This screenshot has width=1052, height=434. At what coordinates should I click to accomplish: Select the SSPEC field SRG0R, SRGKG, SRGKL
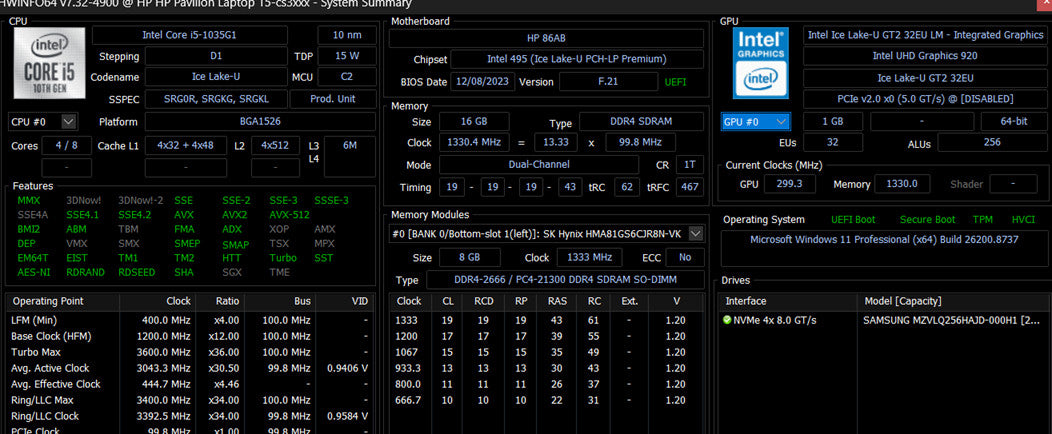[x=216, y=99]
